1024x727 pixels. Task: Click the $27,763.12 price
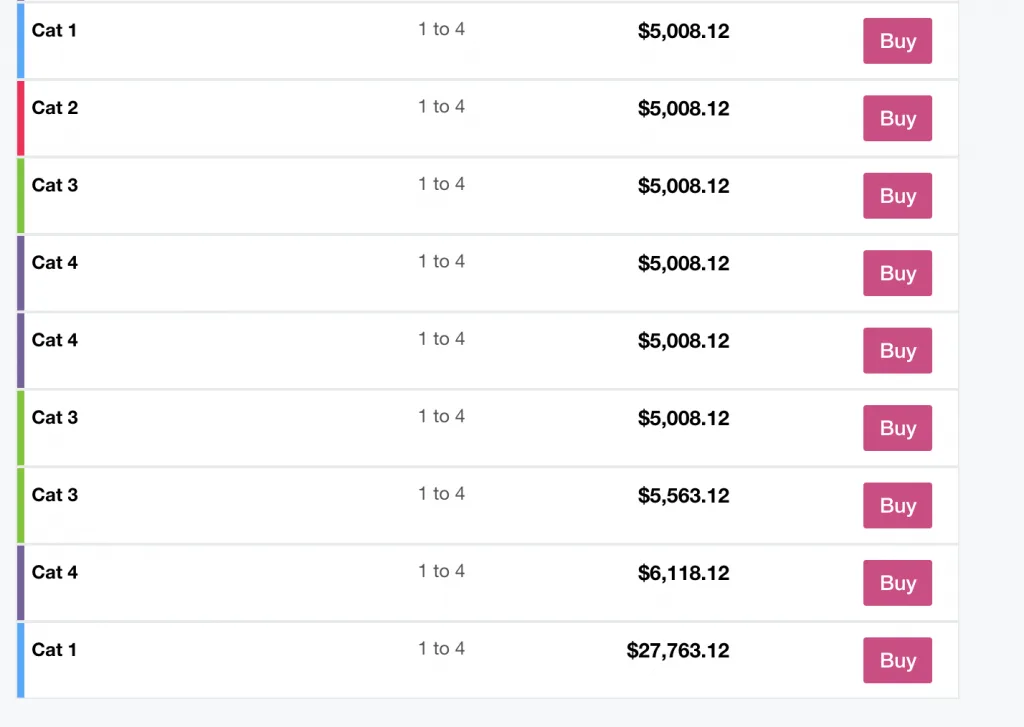click(x=678, y=651)
